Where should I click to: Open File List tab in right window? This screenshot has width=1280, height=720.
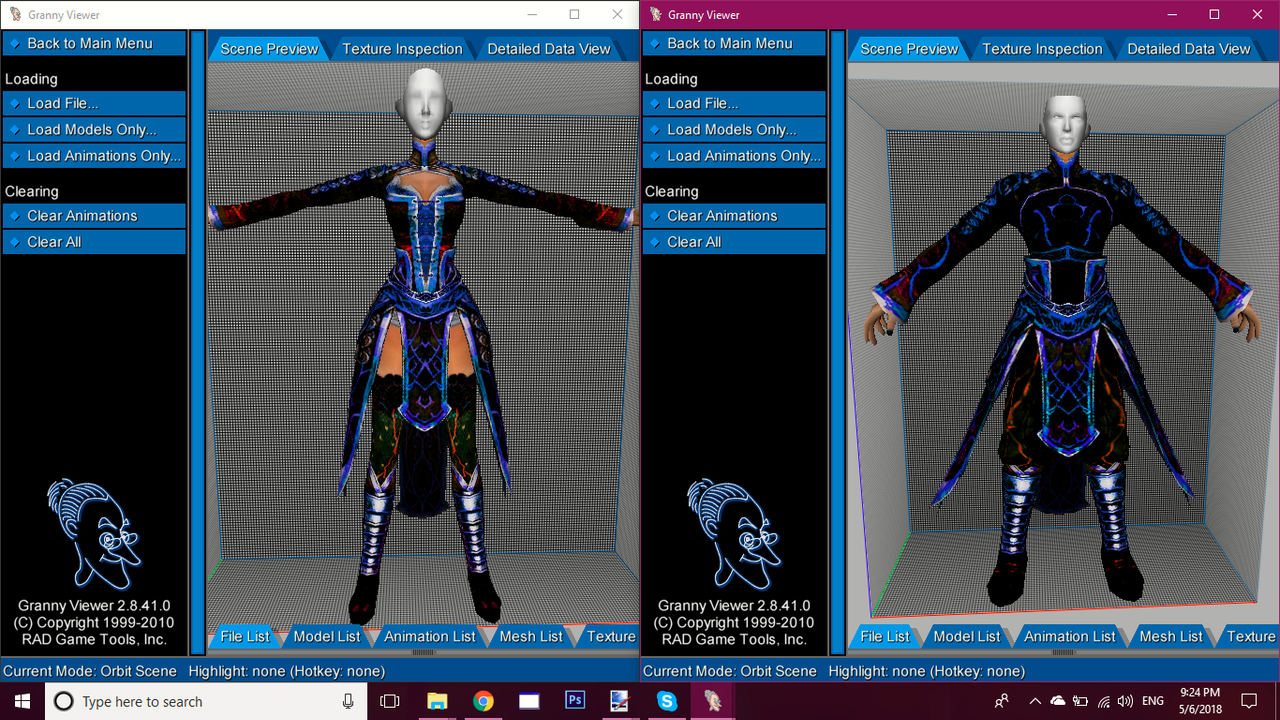885,636
